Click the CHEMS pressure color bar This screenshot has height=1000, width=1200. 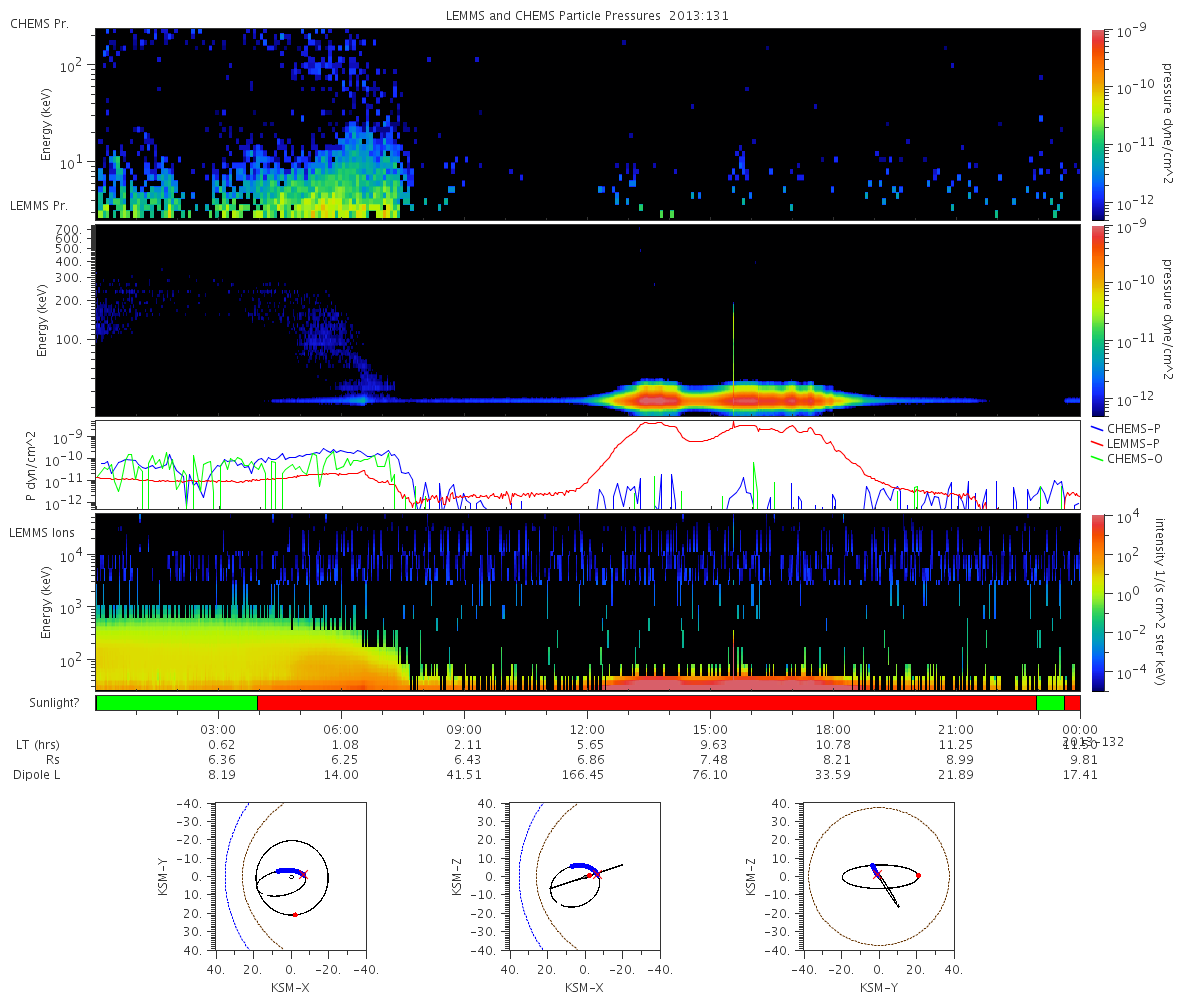click(1098, 124)
